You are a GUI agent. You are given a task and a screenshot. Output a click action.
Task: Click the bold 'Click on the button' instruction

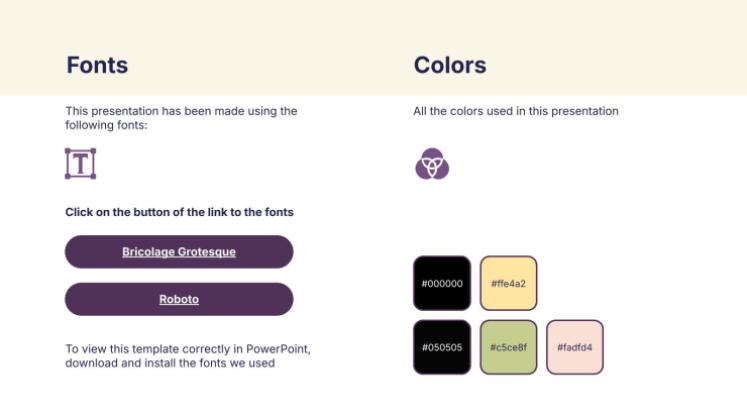click(x=179, y=212)
